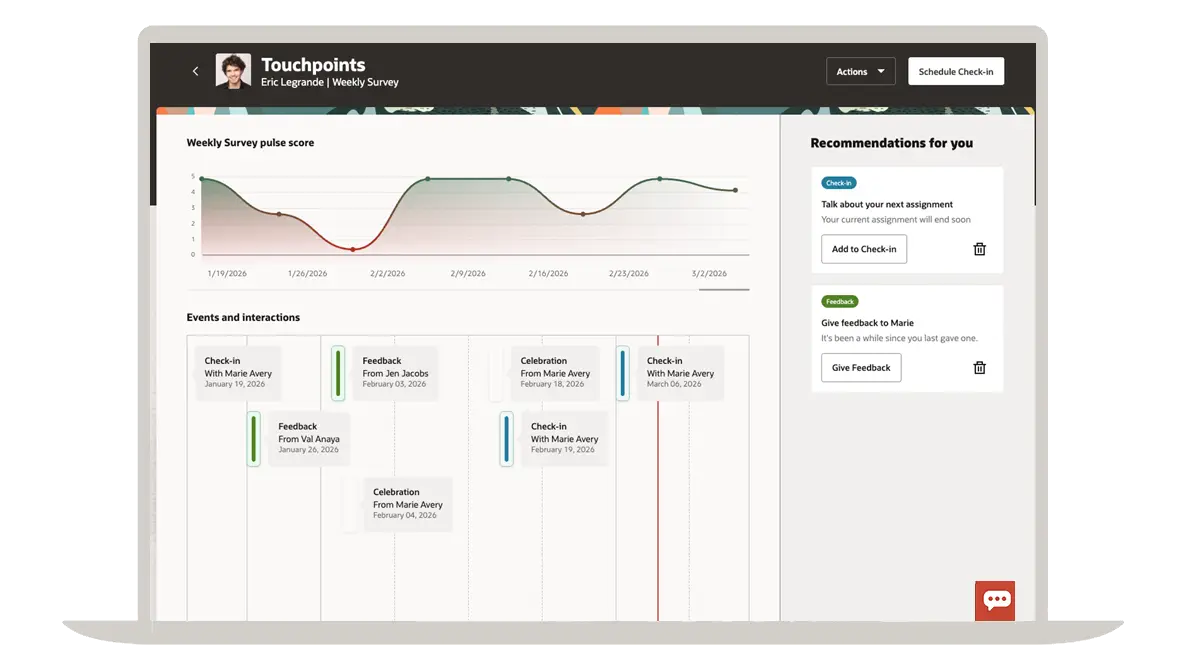Open the red chat assistant icon
This screenshot has width=1187, height=670.
pos(995,600)
